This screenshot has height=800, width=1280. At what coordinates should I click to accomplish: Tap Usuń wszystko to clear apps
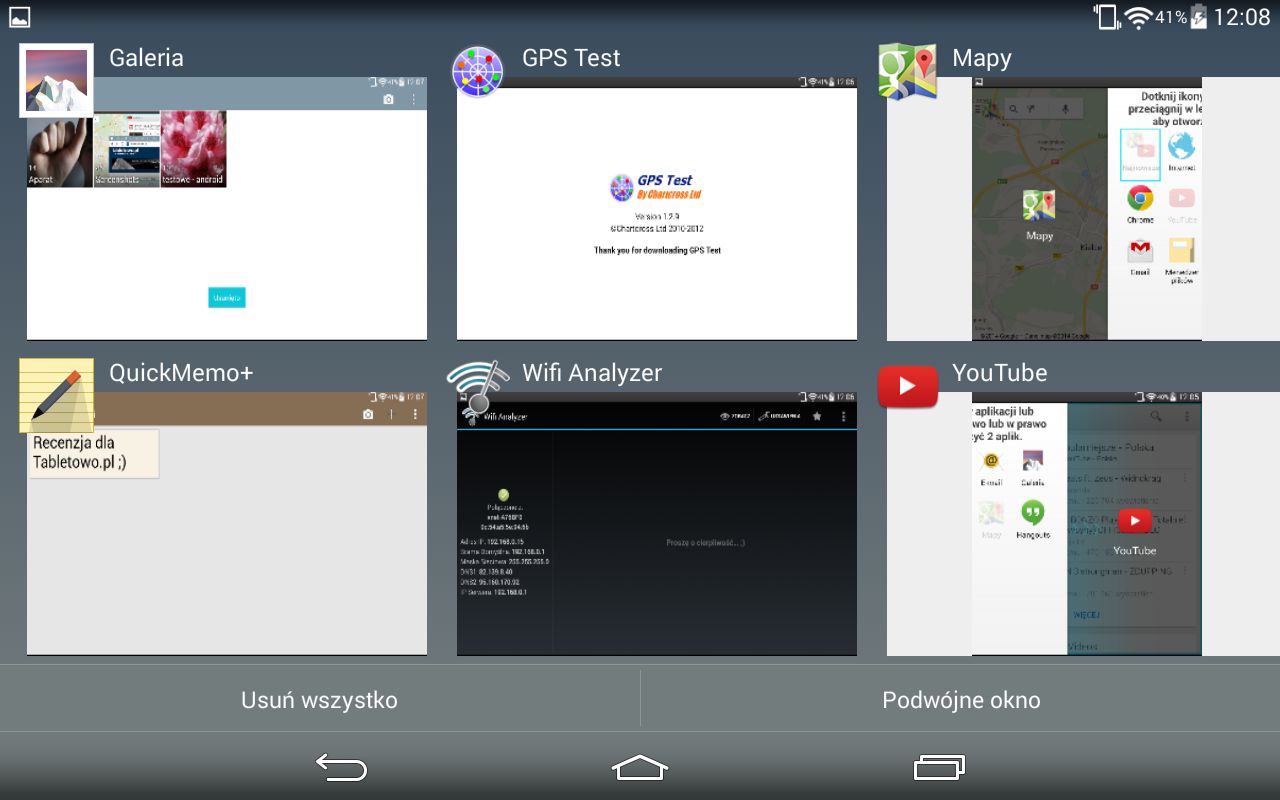(x=320, y=700)
